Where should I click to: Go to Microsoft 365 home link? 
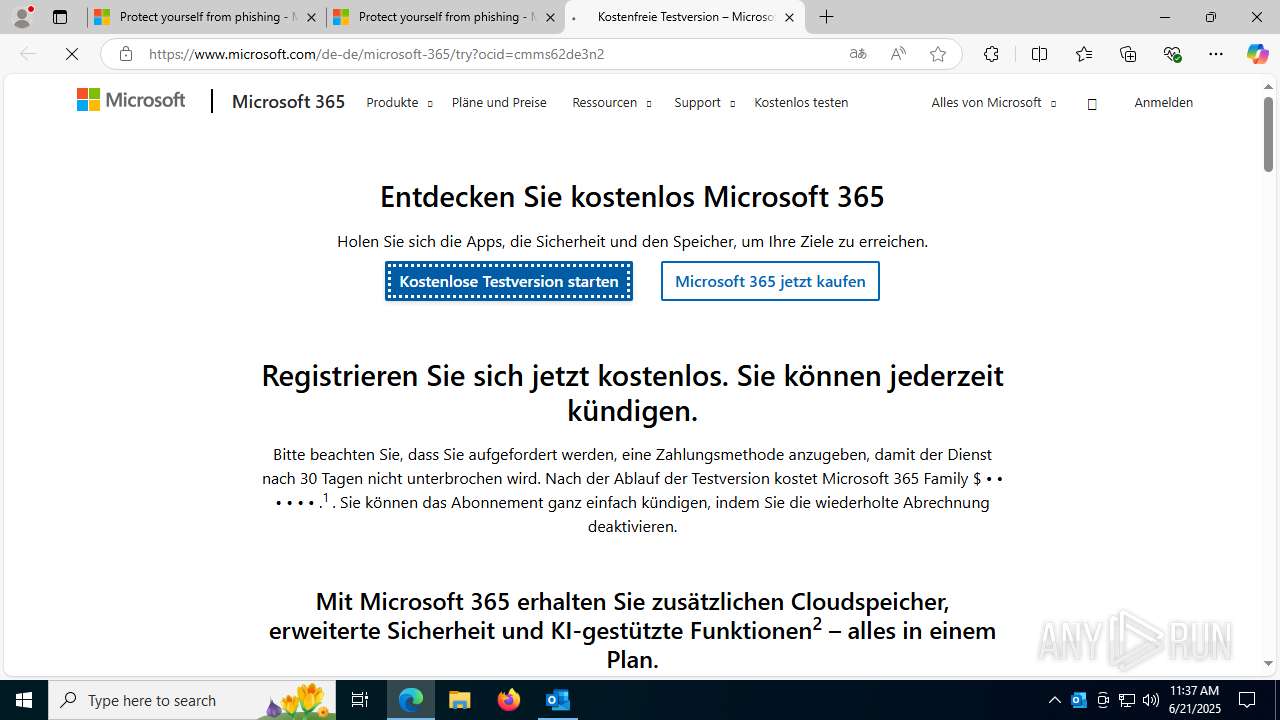click(288, 101)
